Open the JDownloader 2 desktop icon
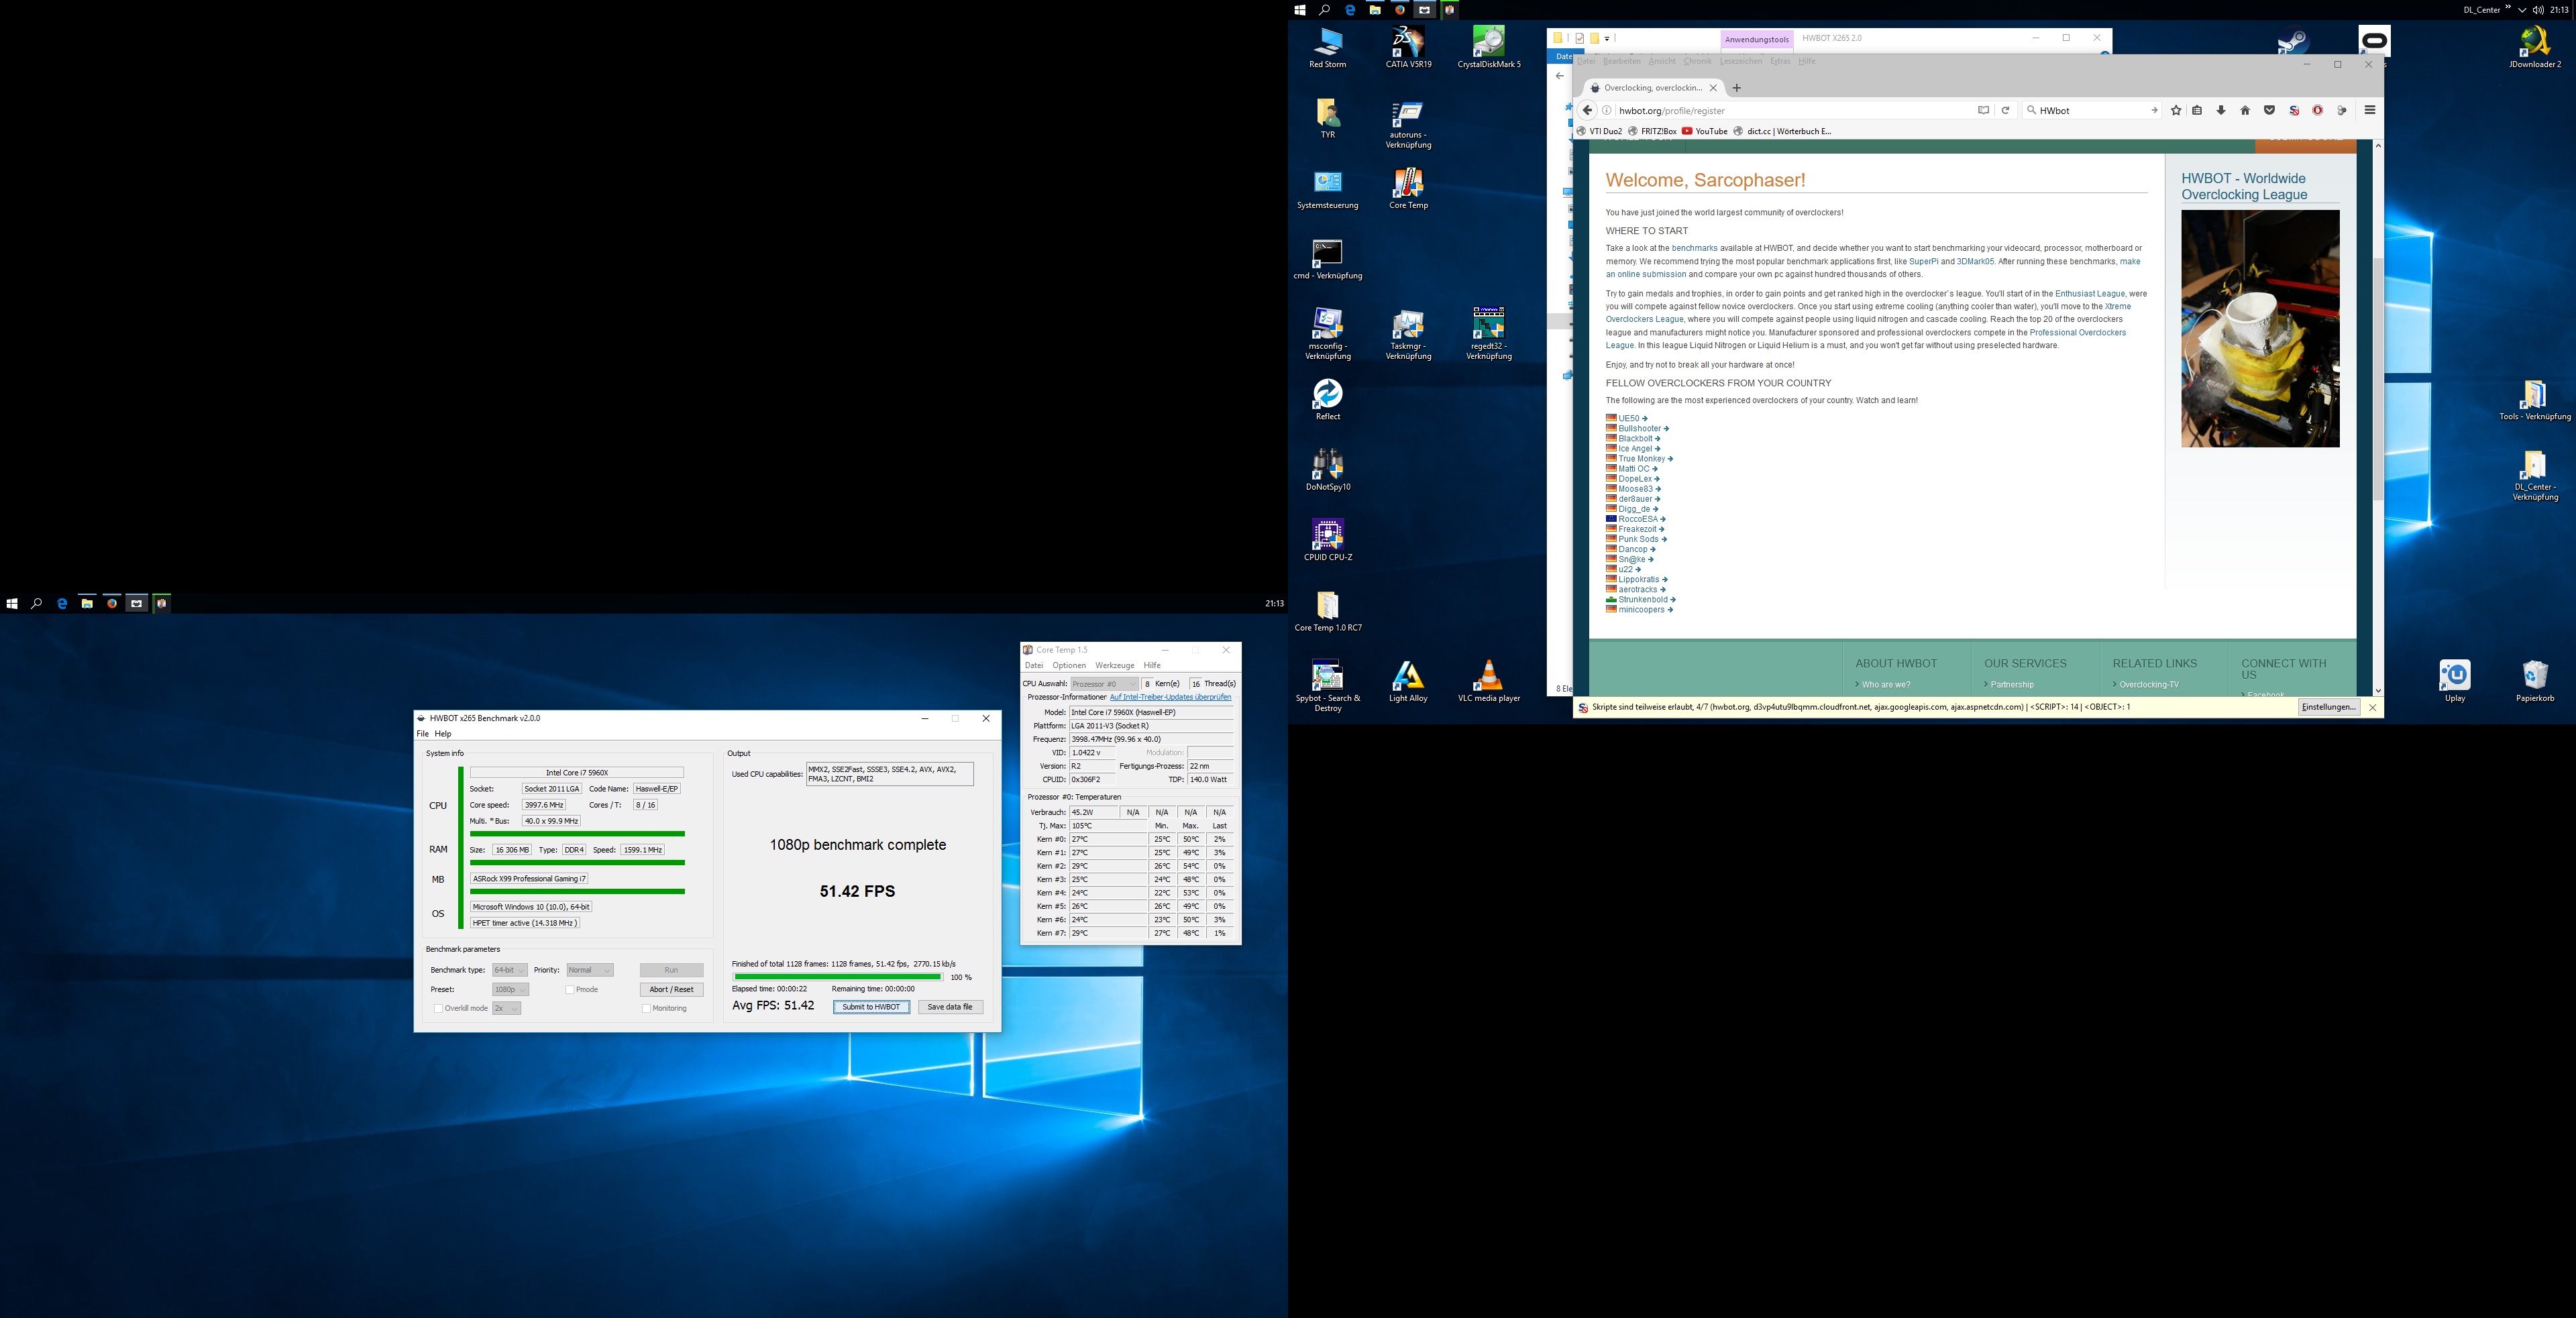Image resolution: width=2576 pixels, height=1318 pixels. click(x=2535, y=48)
